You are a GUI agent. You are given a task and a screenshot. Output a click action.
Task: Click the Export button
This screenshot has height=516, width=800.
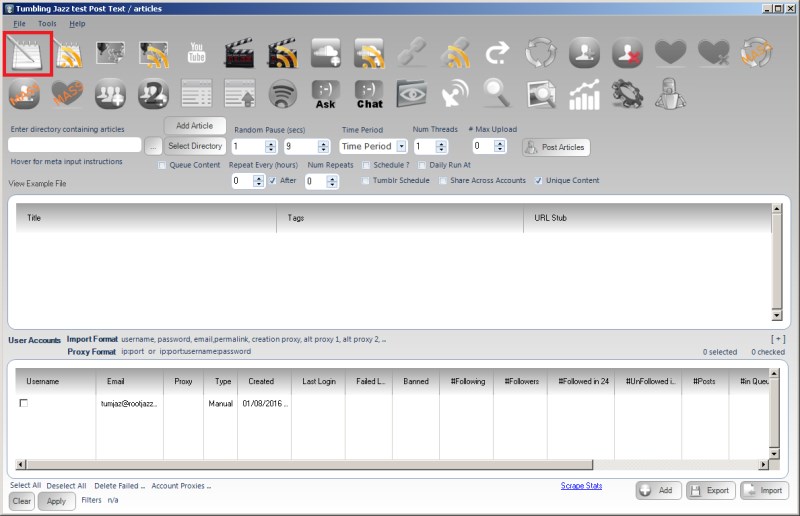711,490
